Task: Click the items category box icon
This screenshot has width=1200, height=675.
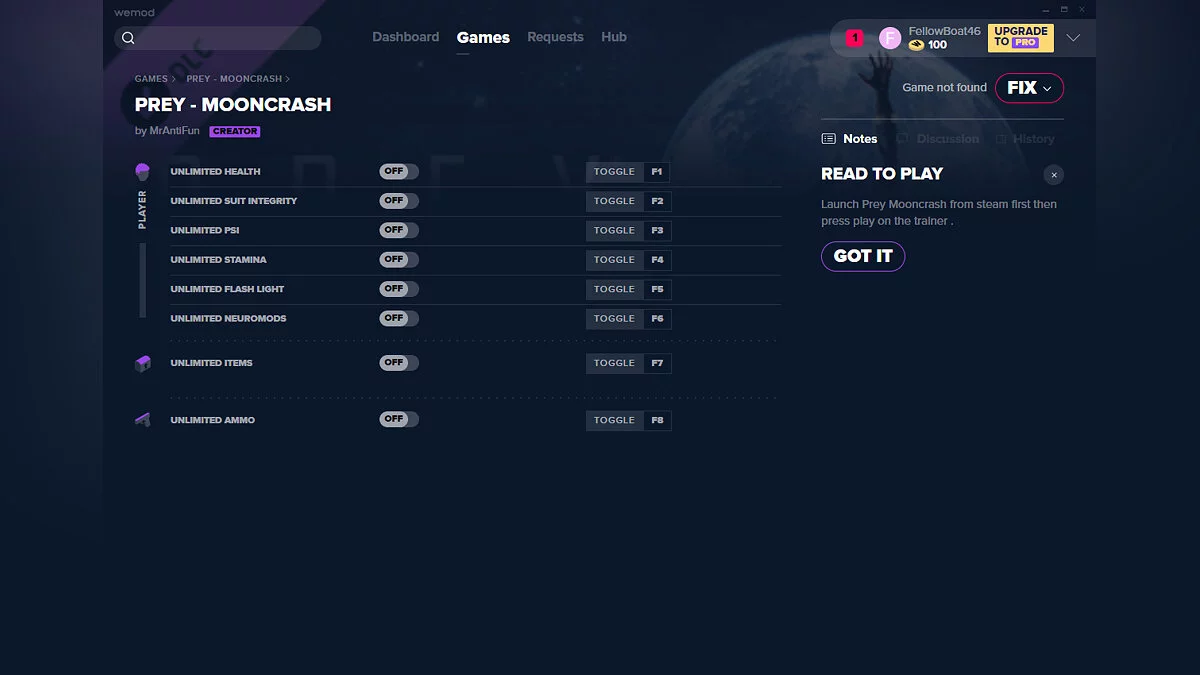Action: pos(142,363)
